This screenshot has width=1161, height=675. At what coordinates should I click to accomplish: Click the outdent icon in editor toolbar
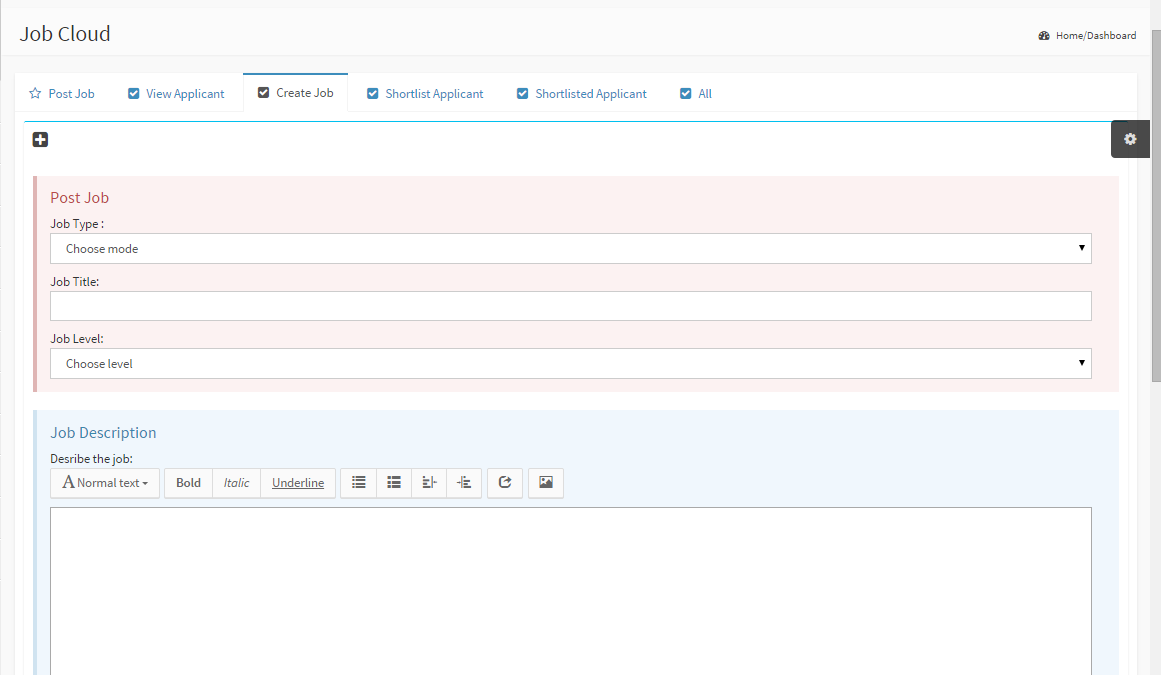tap(429, 483)
